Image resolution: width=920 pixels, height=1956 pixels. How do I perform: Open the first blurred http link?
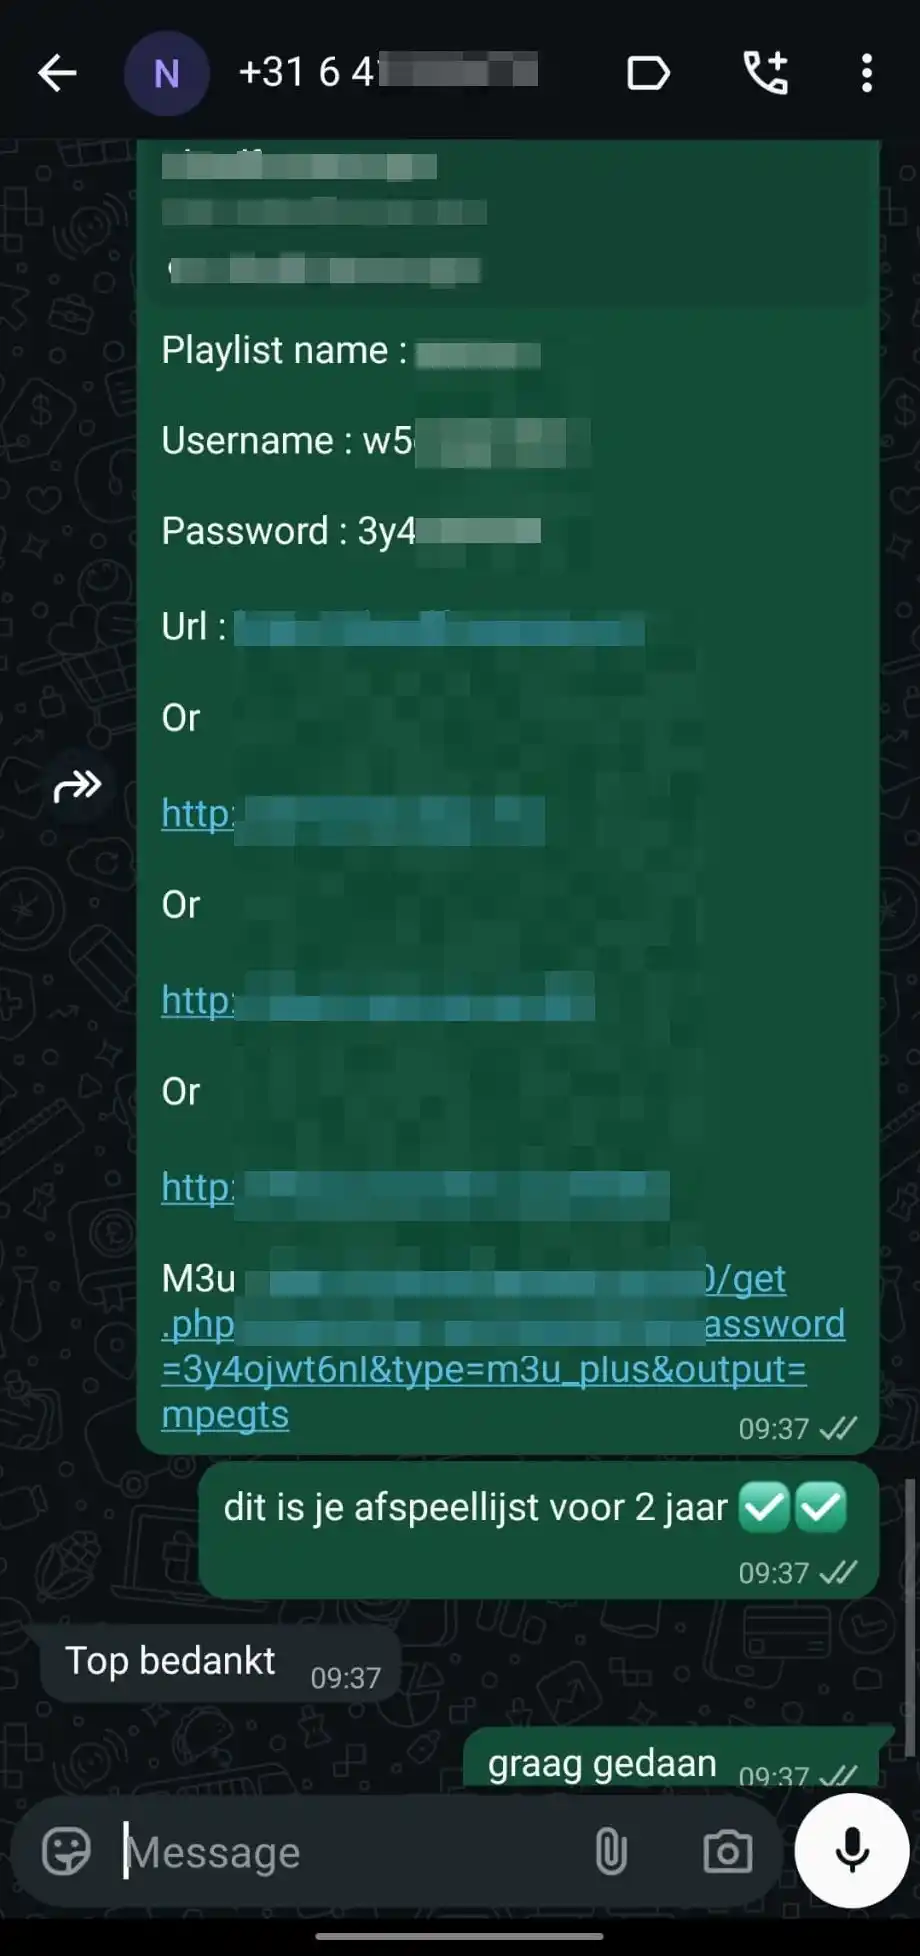tap(353, 815)
